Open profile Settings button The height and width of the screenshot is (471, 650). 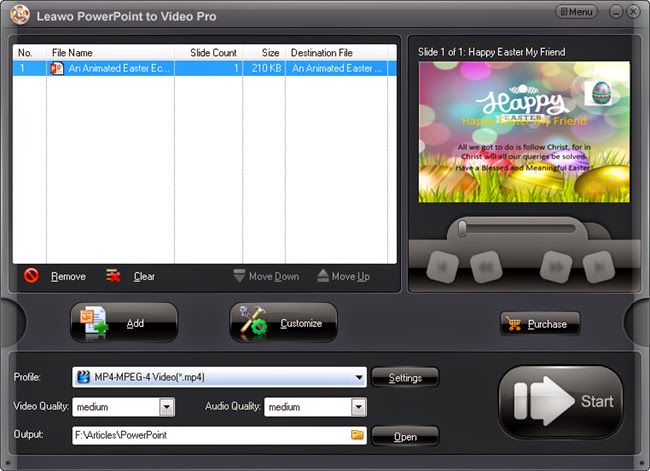coord(405,377)
